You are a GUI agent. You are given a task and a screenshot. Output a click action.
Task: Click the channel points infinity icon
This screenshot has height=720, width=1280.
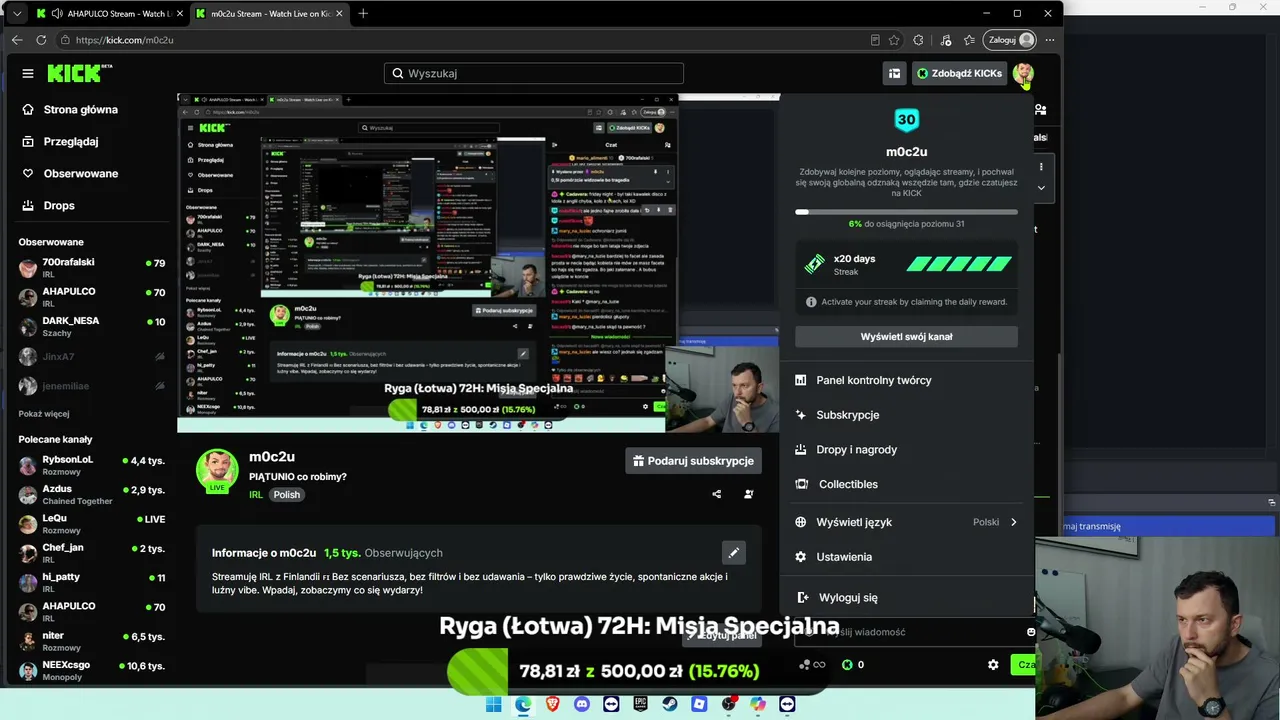point(813,665)
